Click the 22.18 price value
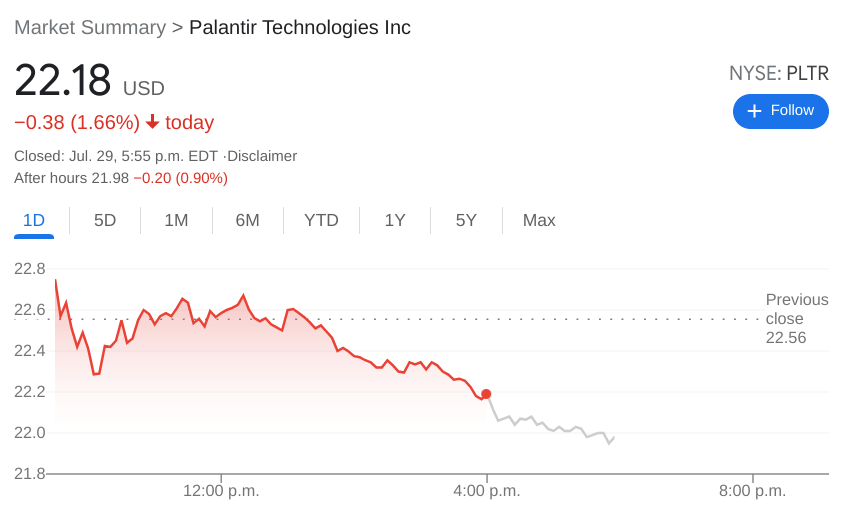The width and height of the screenshot is (841, 513). tap(62, 81)
